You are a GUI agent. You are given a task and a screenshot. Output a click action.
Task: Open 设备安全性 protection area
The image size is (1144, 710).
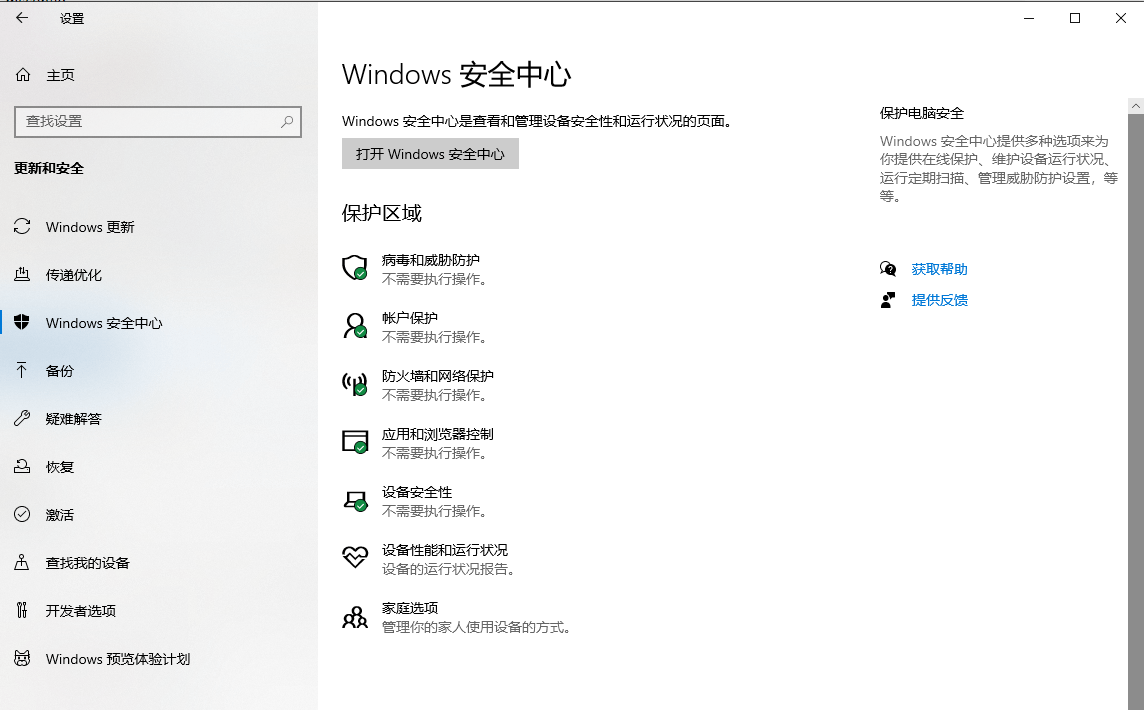[415, 501]
